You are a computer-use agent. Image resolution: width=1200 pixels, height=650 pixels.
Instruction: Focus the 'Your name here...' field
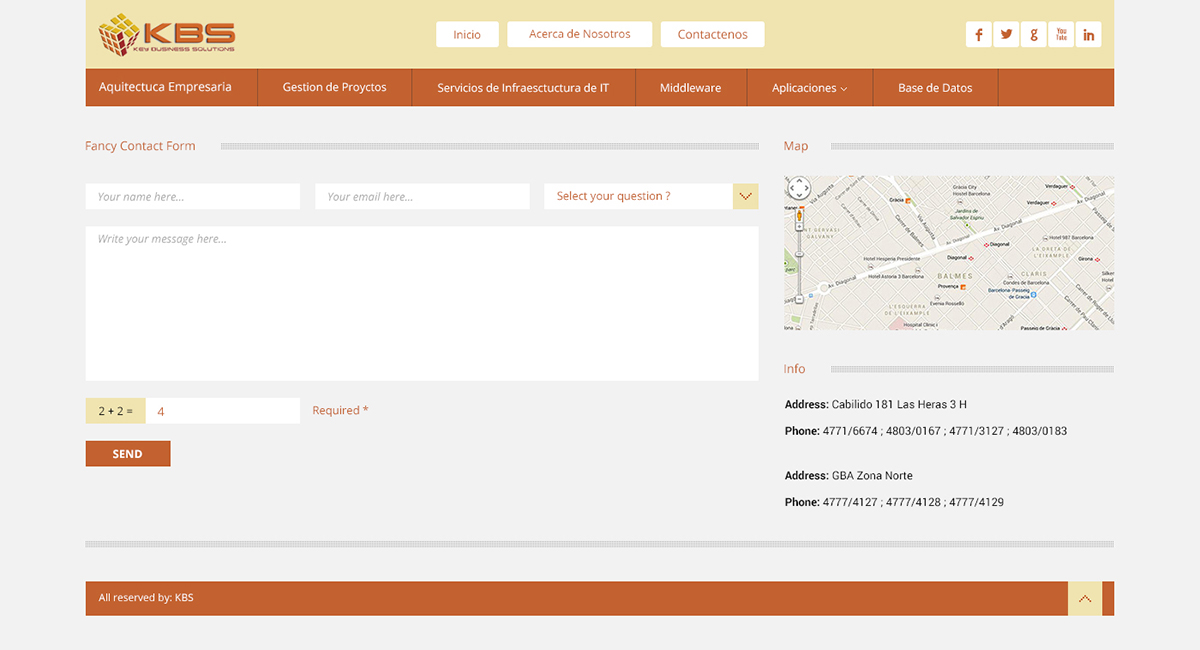(193, 197)
